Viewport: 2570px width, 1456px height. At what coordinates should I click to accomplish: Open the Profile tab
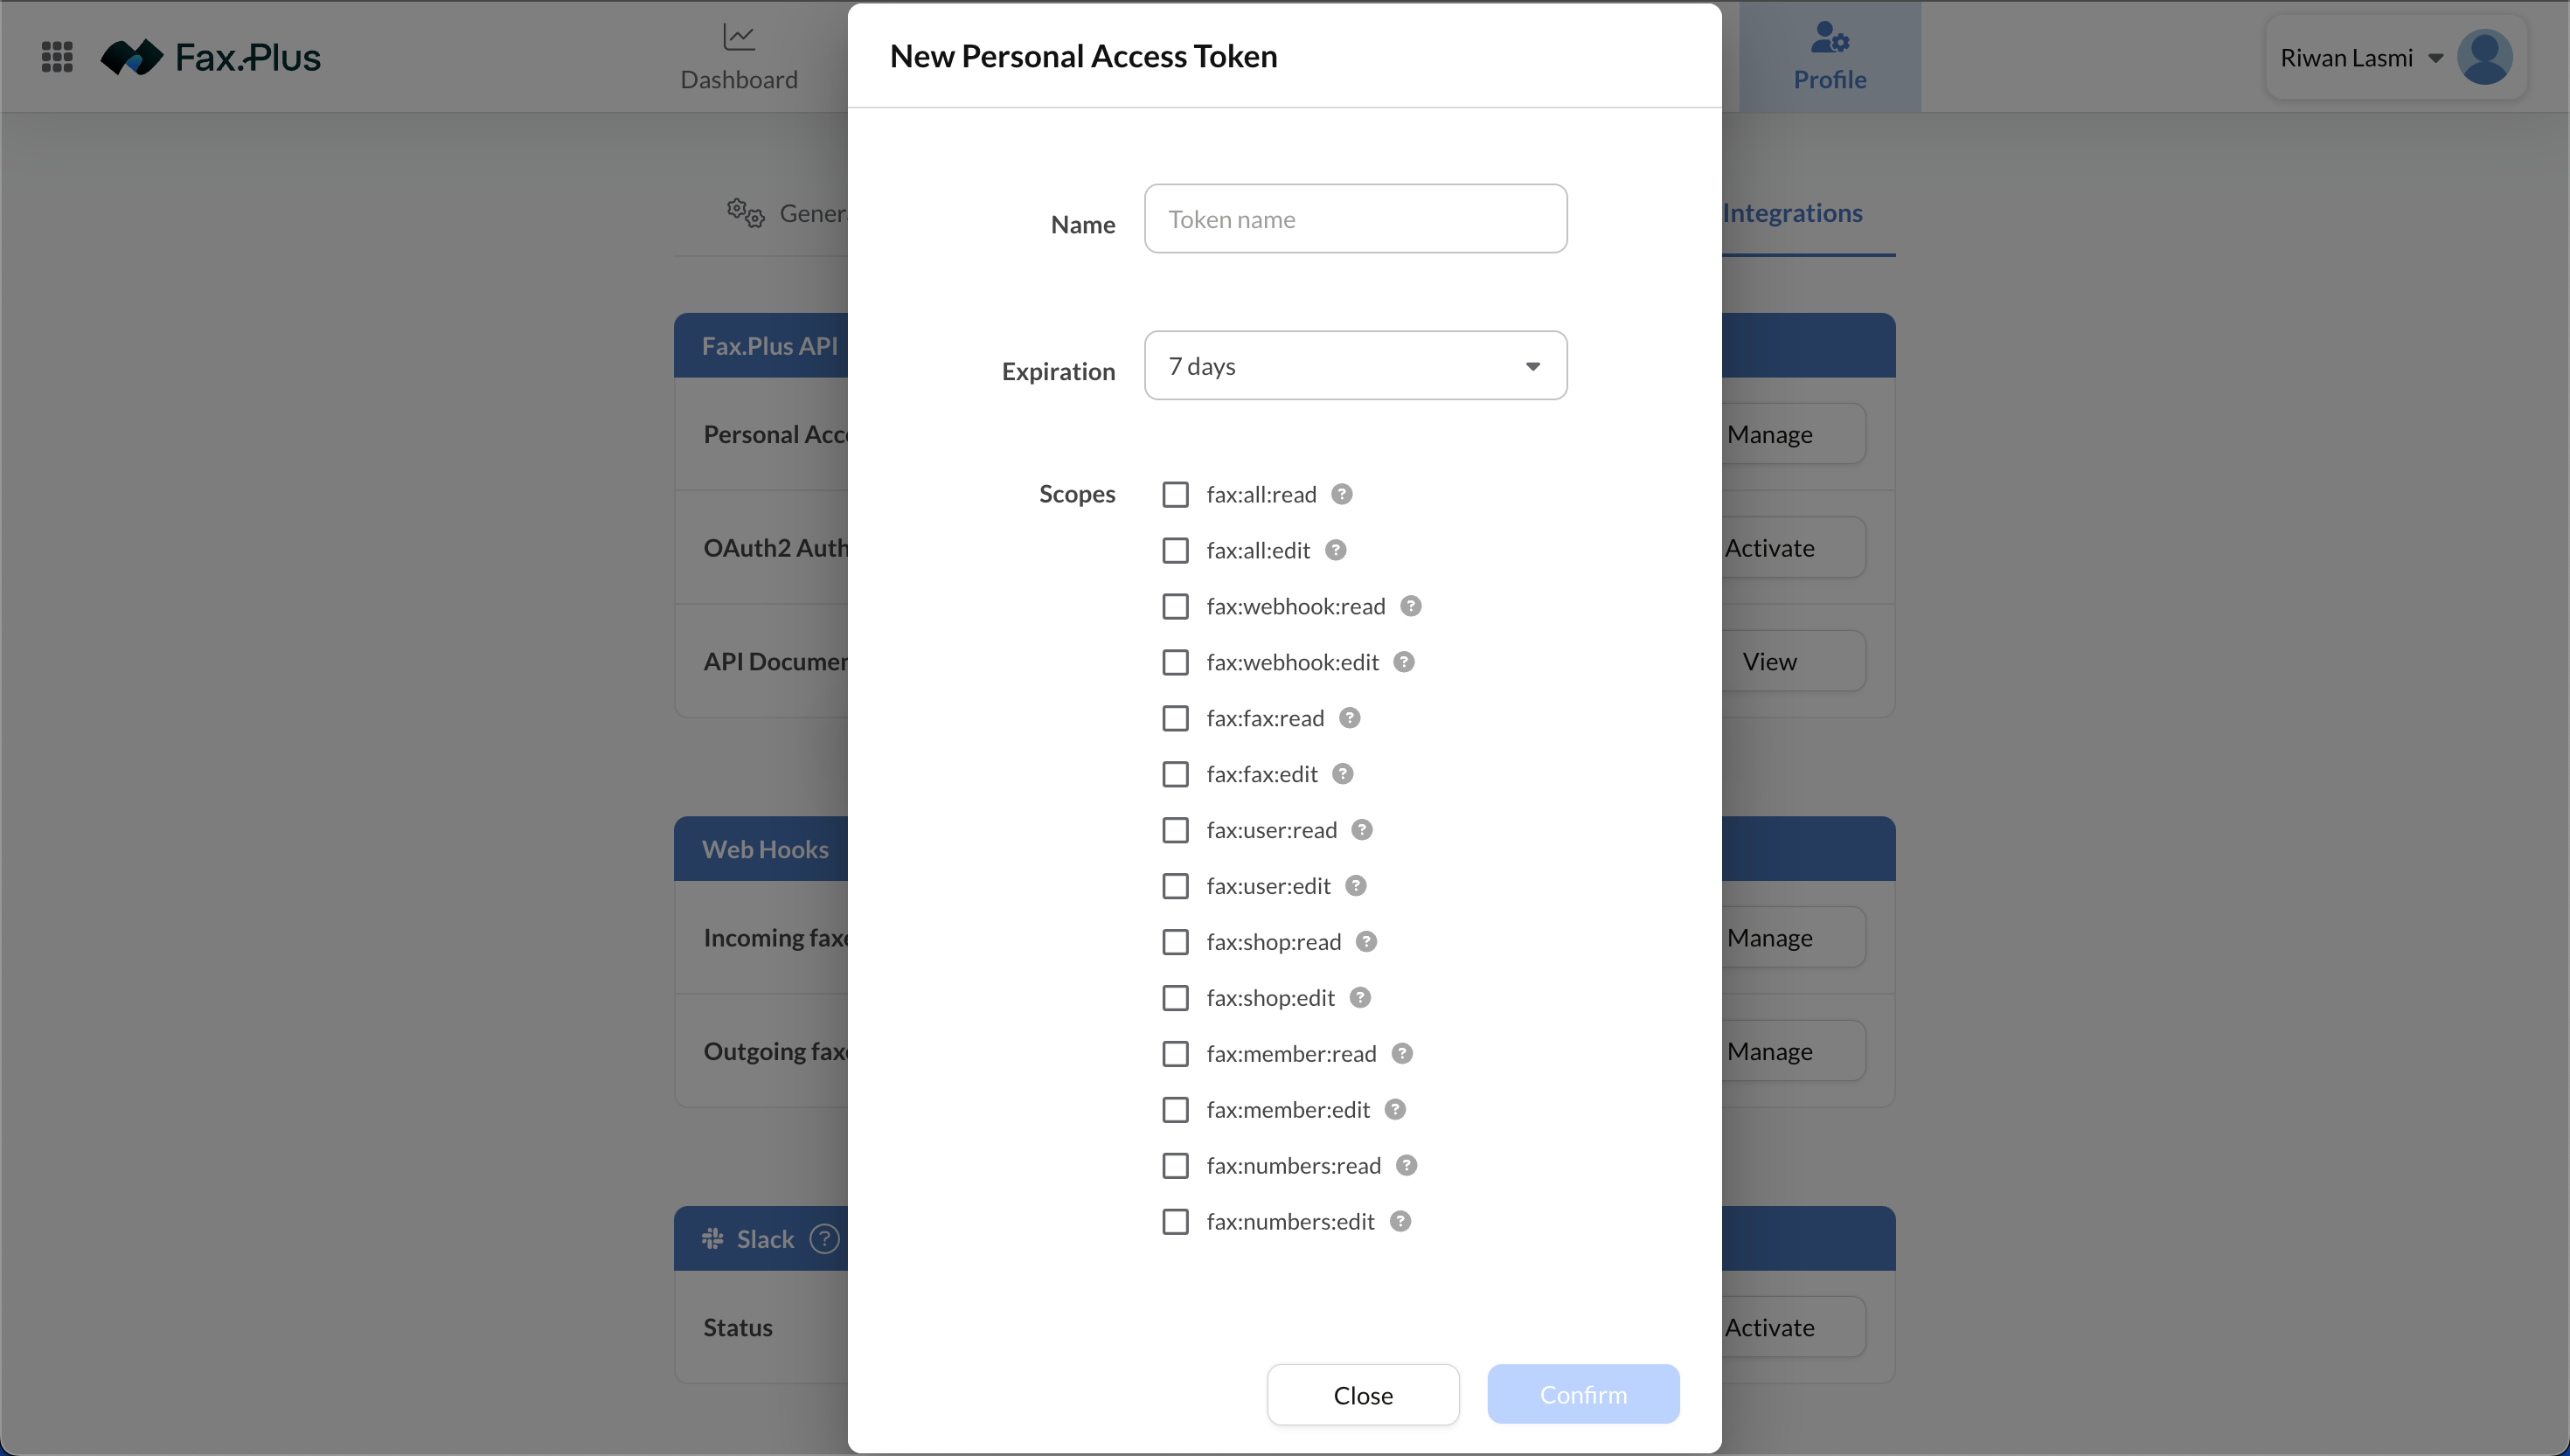[1829, 57]
